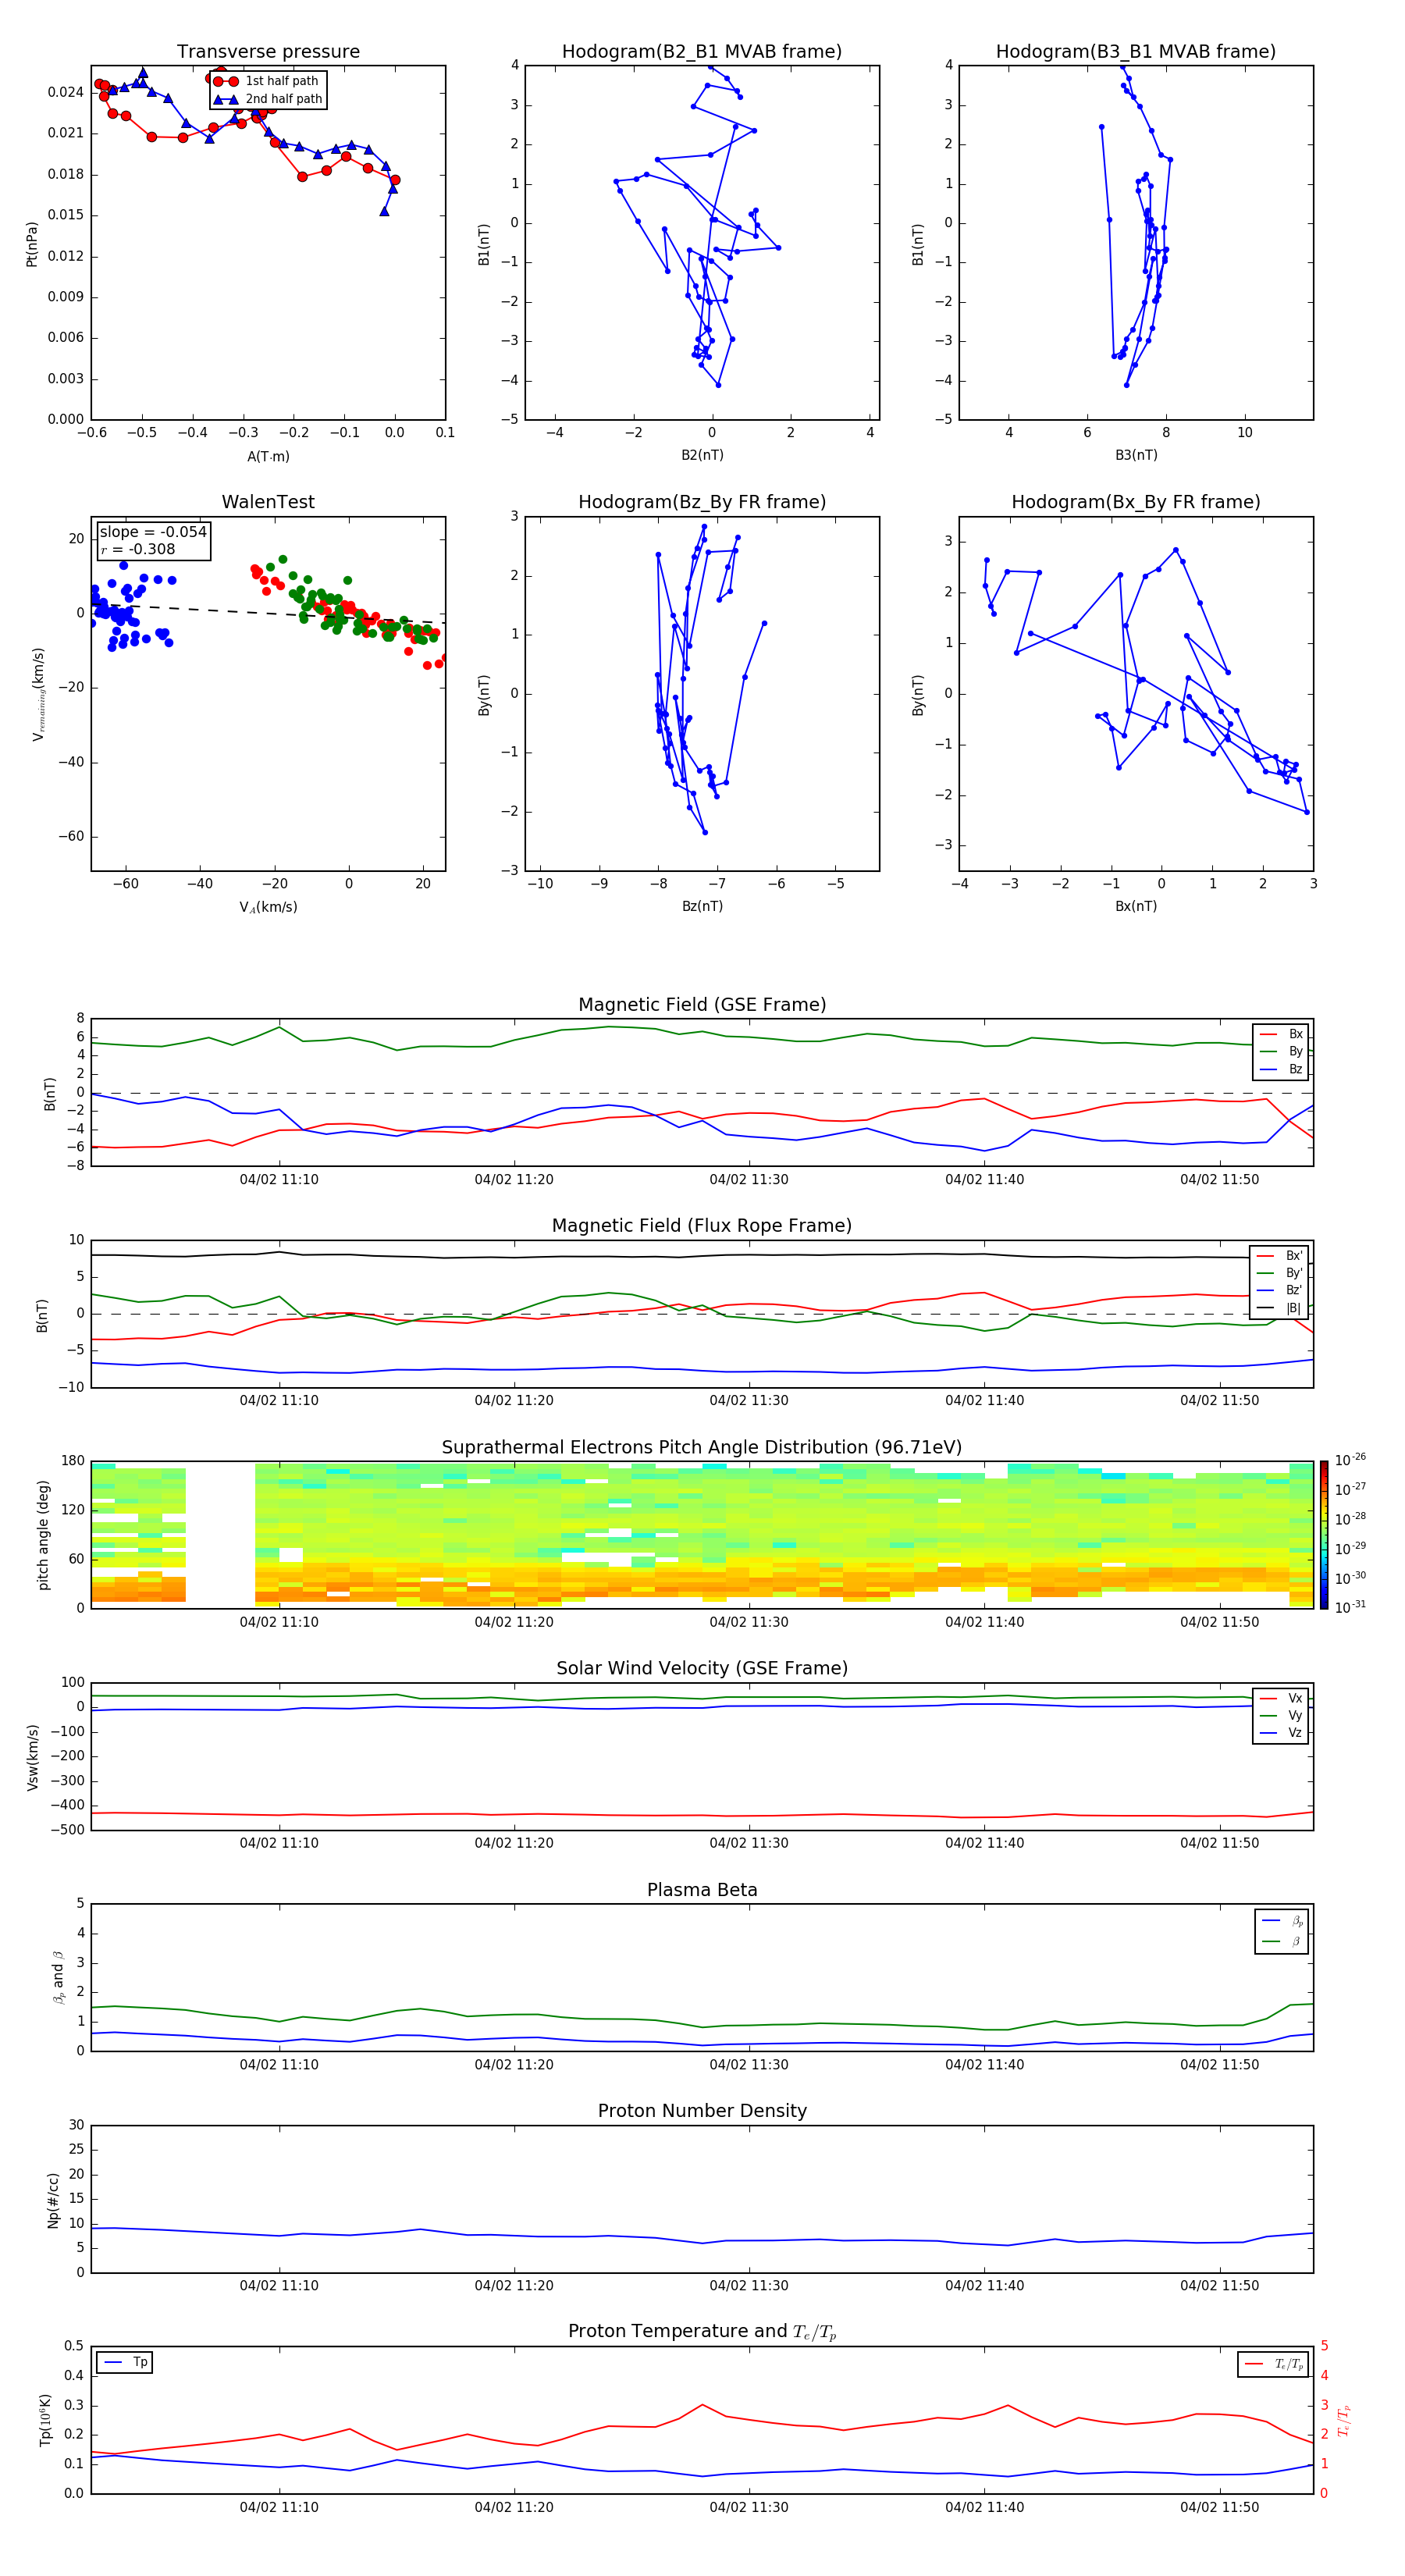Image resolution: width=1405 pixels, height=2576 pixels.
Task: Select |B| in the flux rope legend
Action: point(1280,1308)
